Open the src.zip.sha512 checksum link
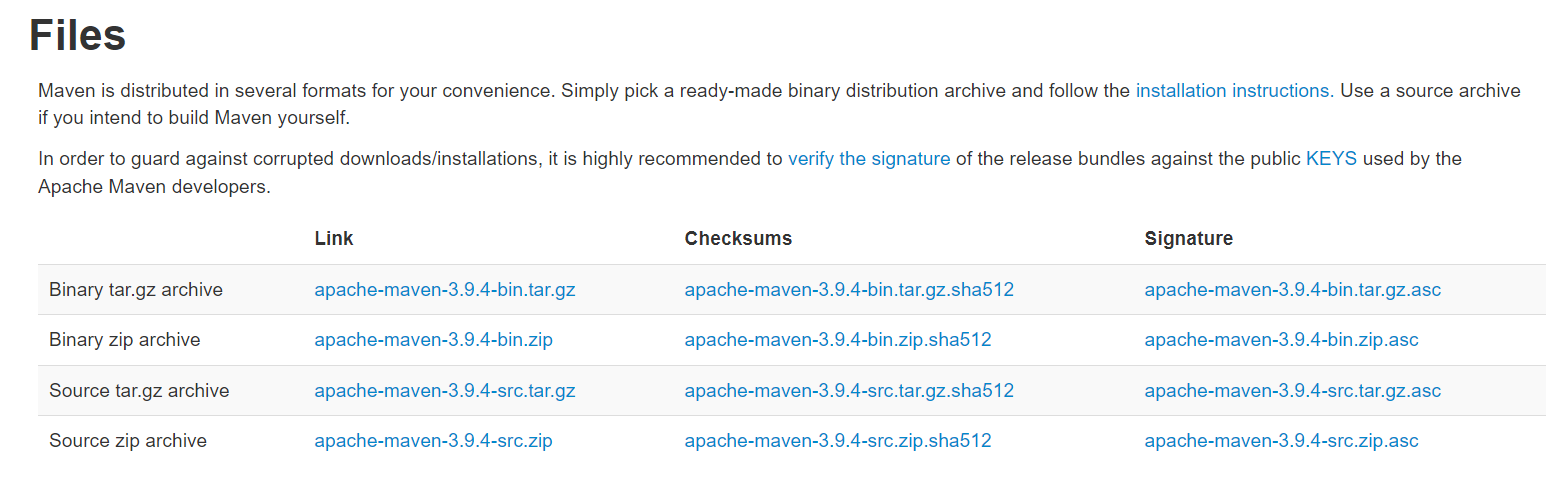1546x477 pixels. [x=838, y=440]
